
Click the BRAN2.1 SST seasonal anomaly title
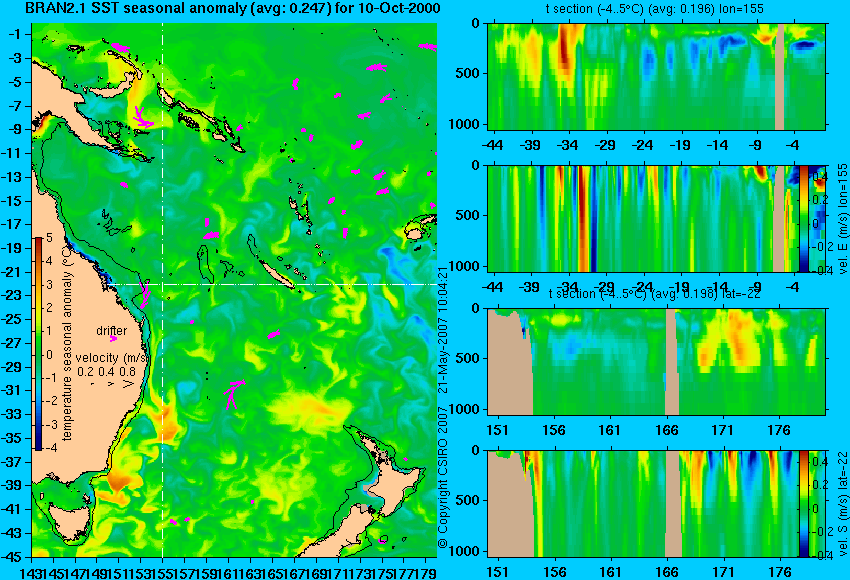click(232, 8)
